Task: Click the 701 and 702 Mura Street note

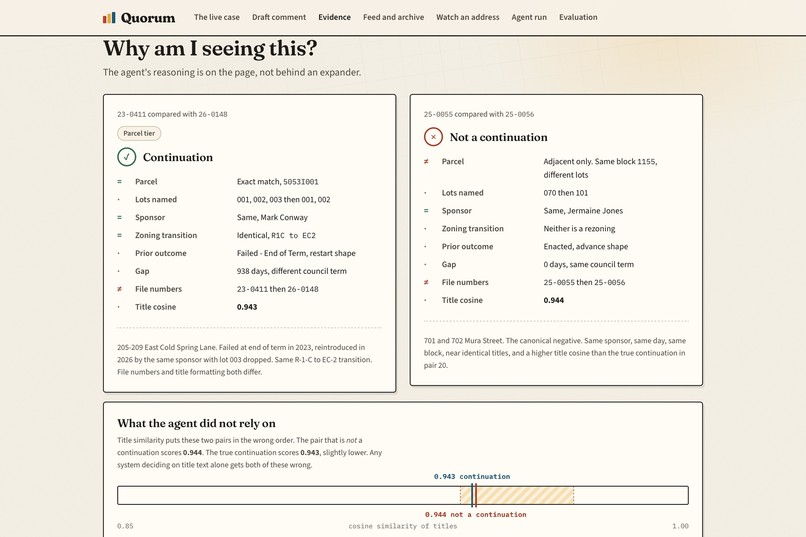Action: coord(555,353)
